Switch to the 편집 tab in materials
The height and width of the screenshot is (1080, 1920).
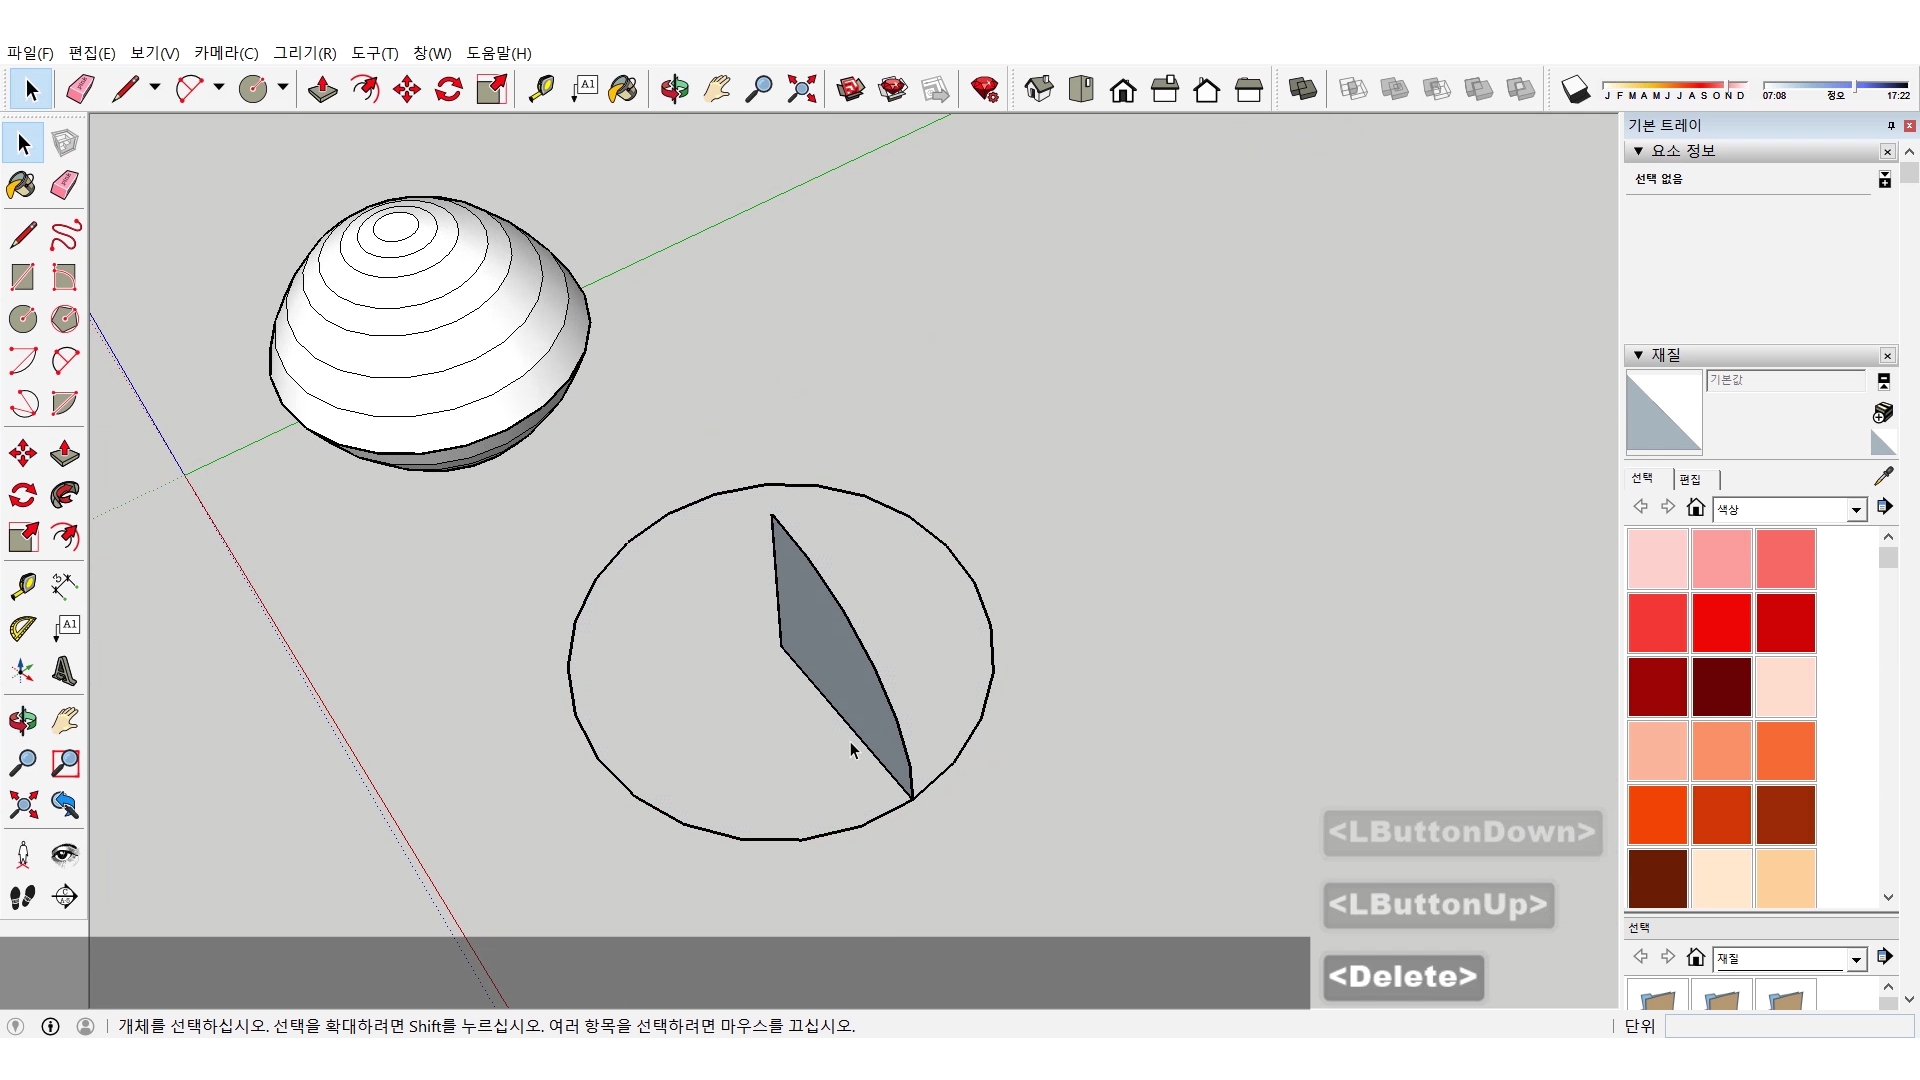click(1690, 479)
